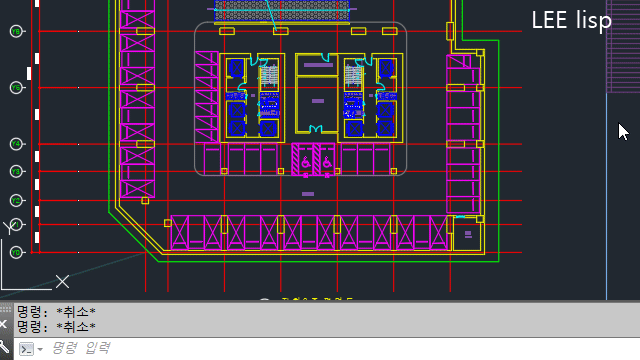Open command line customize wrench menu
This screenshot has height=360, width=640.
4,347
